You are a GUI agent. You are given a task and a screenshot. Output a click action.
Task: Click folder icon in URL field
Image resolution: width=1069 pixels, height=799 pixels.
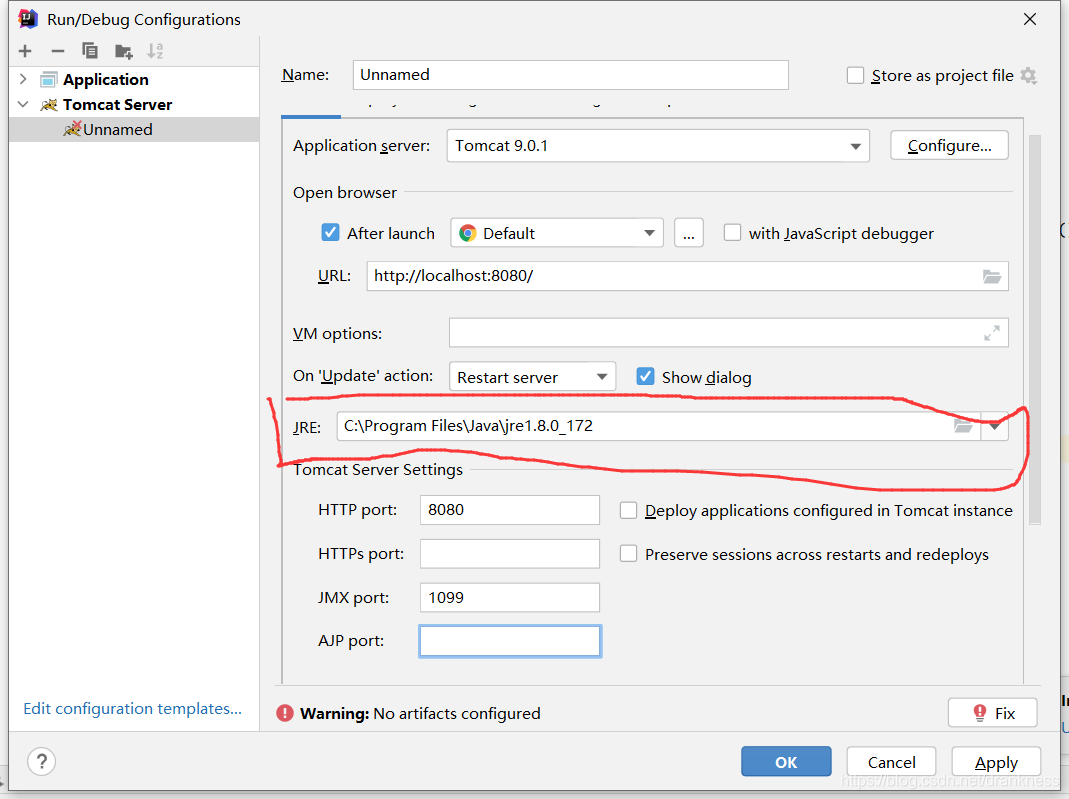click(x=992, y=276)
